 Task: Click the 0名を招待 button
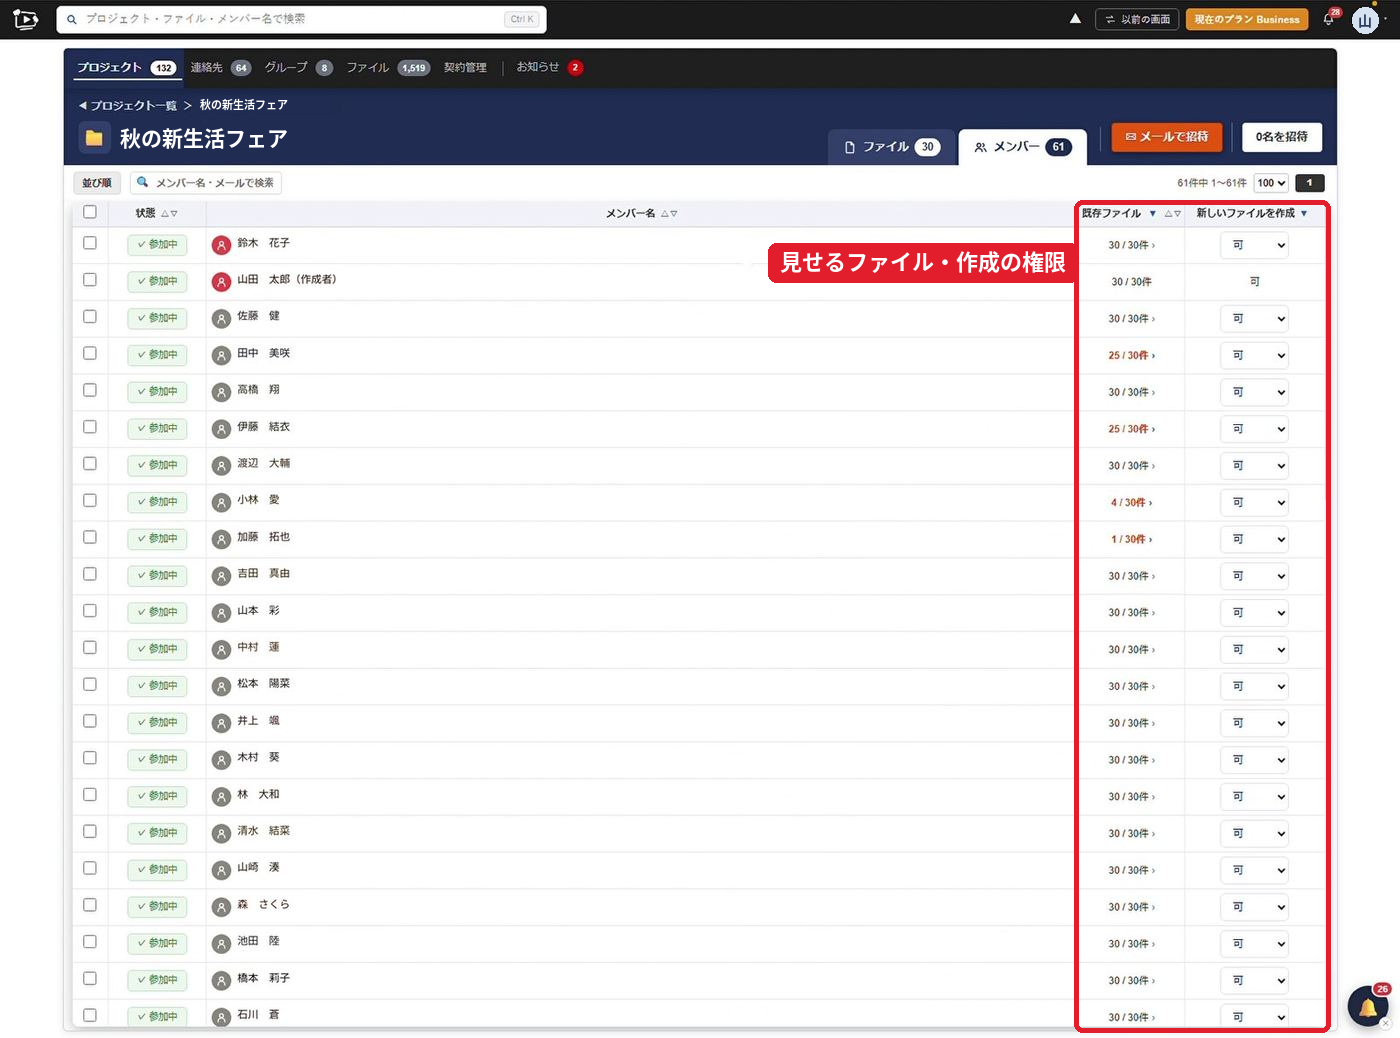[1282, 137]
